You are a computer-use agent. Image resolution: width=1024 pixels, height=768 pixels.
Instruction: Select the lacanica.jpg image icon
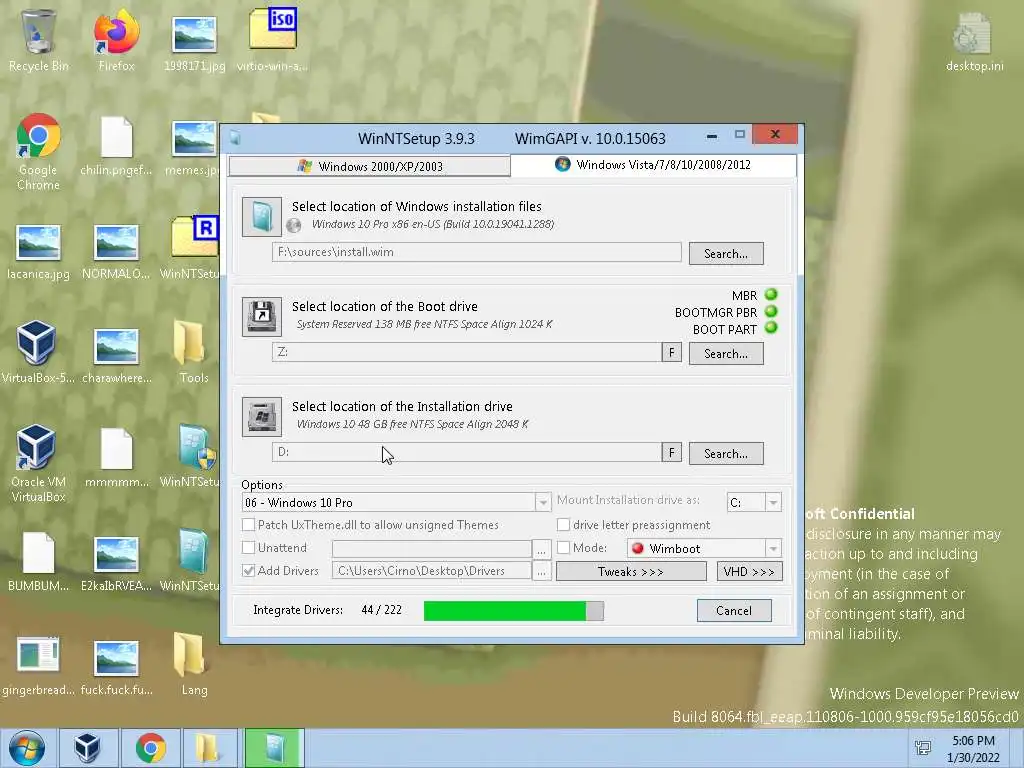pos(38,251)
